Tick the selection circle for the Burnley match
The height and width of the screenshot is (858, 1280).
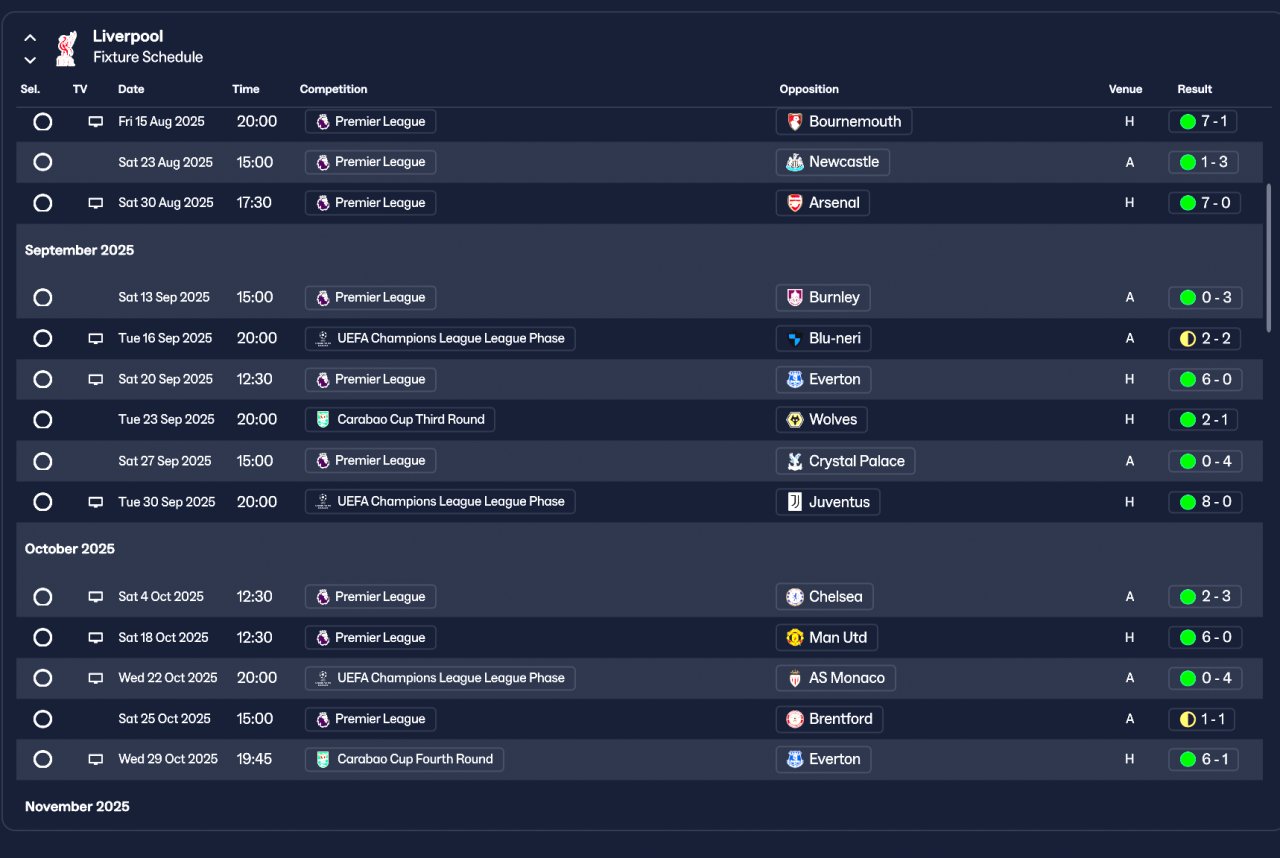click(x=42, y=298)
